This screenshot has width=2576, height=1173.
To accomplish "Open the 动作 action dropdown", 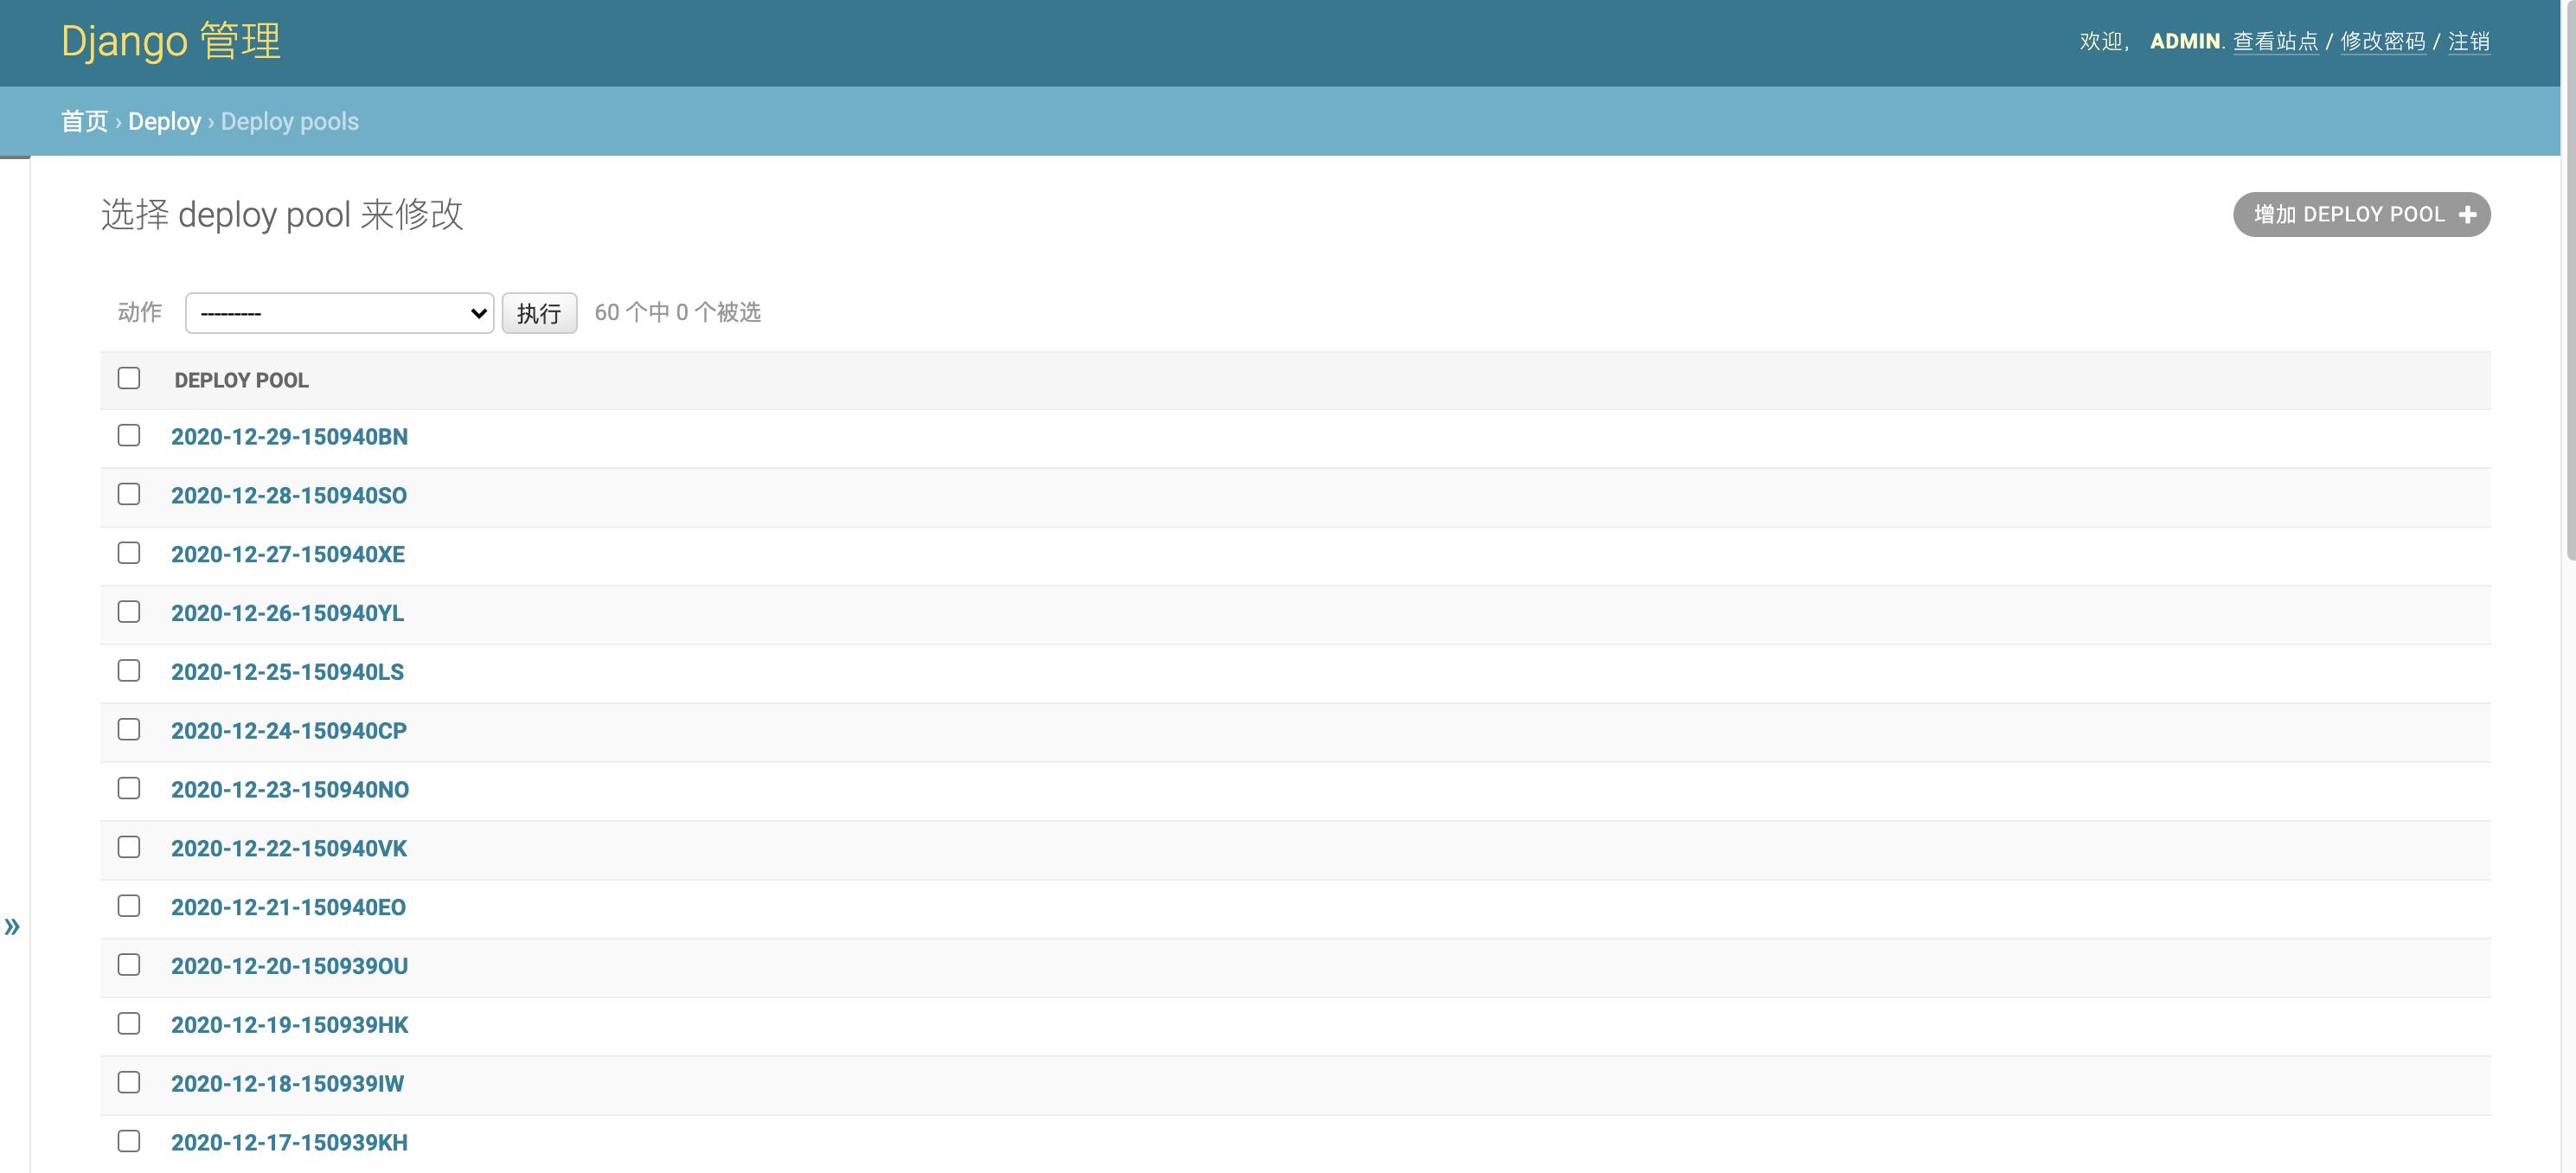I will coord(340,313).
